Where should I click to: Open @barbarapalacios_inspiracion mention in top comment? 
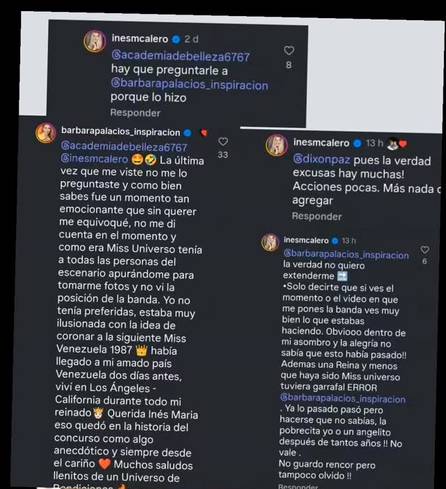190,84
